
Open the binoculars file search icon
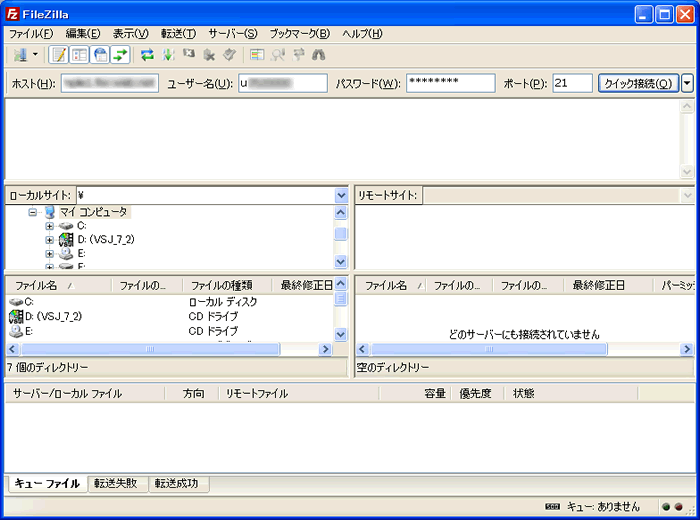click(318, 55)
